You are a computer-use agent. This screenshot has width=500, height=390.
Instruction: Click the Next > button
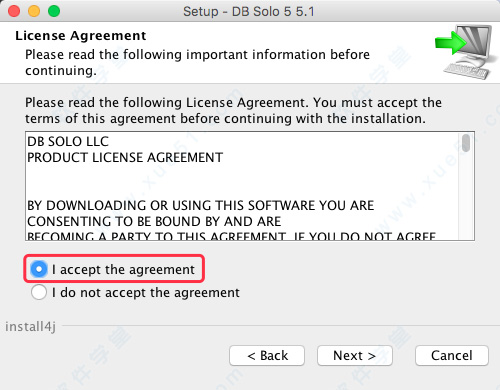point(355,355)
